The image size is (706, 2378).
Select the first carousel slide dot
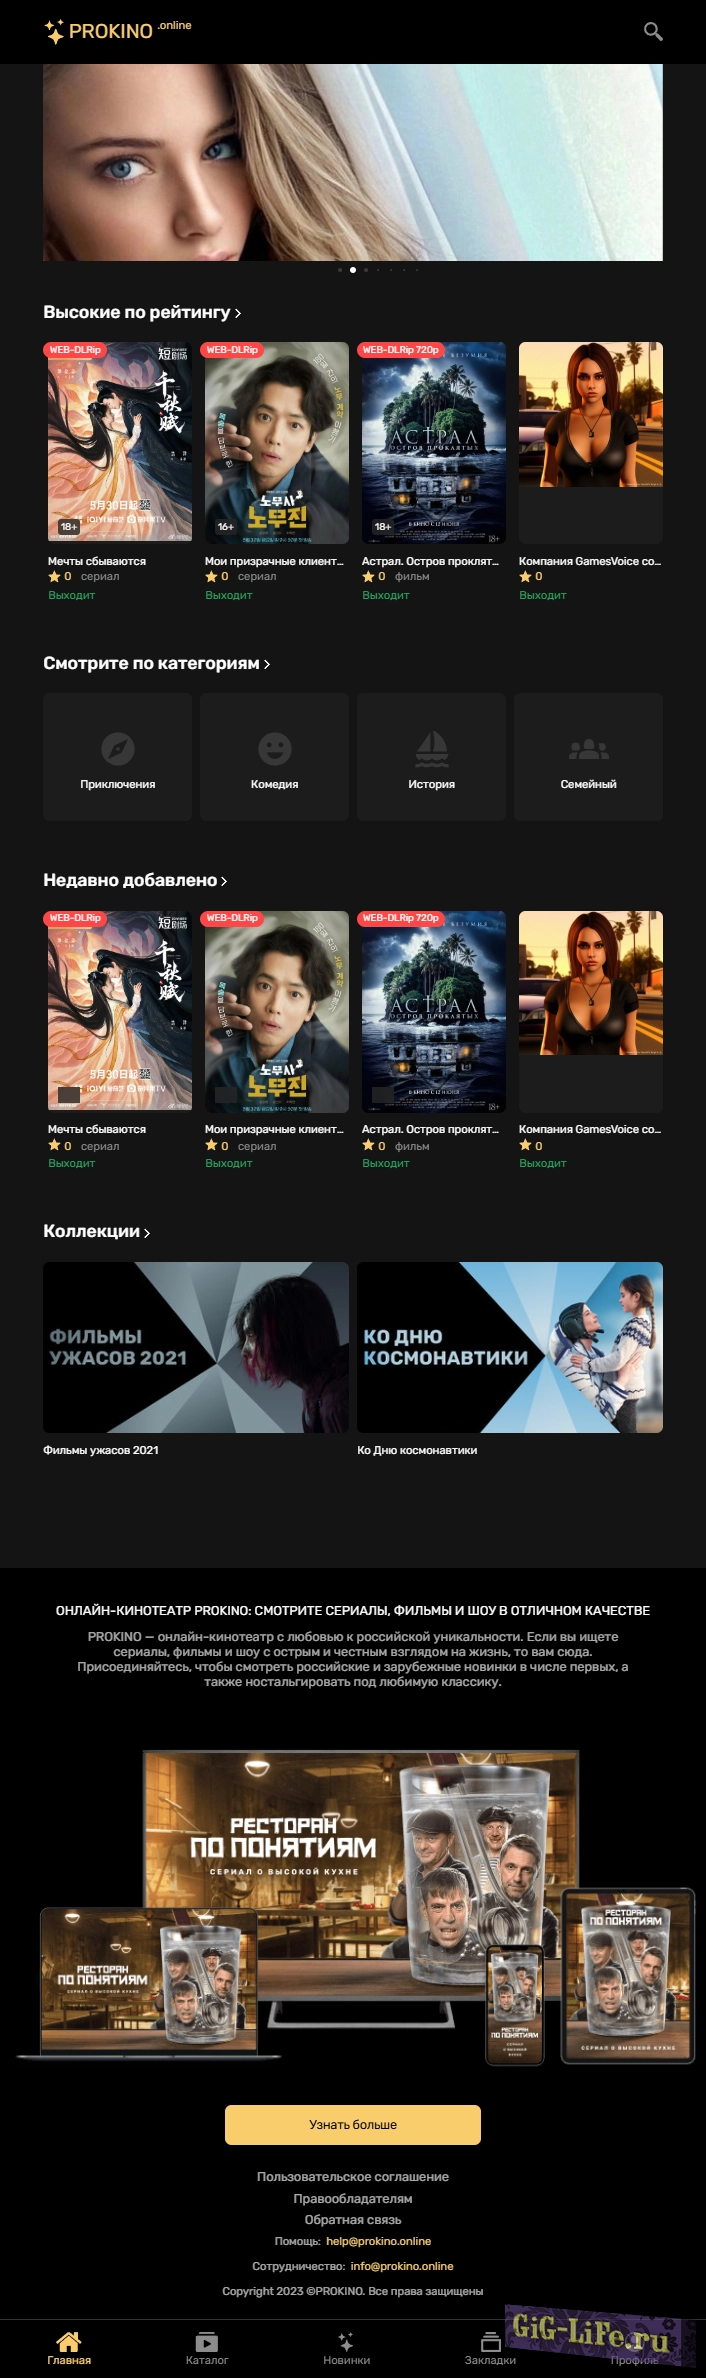tap(340, 270)
